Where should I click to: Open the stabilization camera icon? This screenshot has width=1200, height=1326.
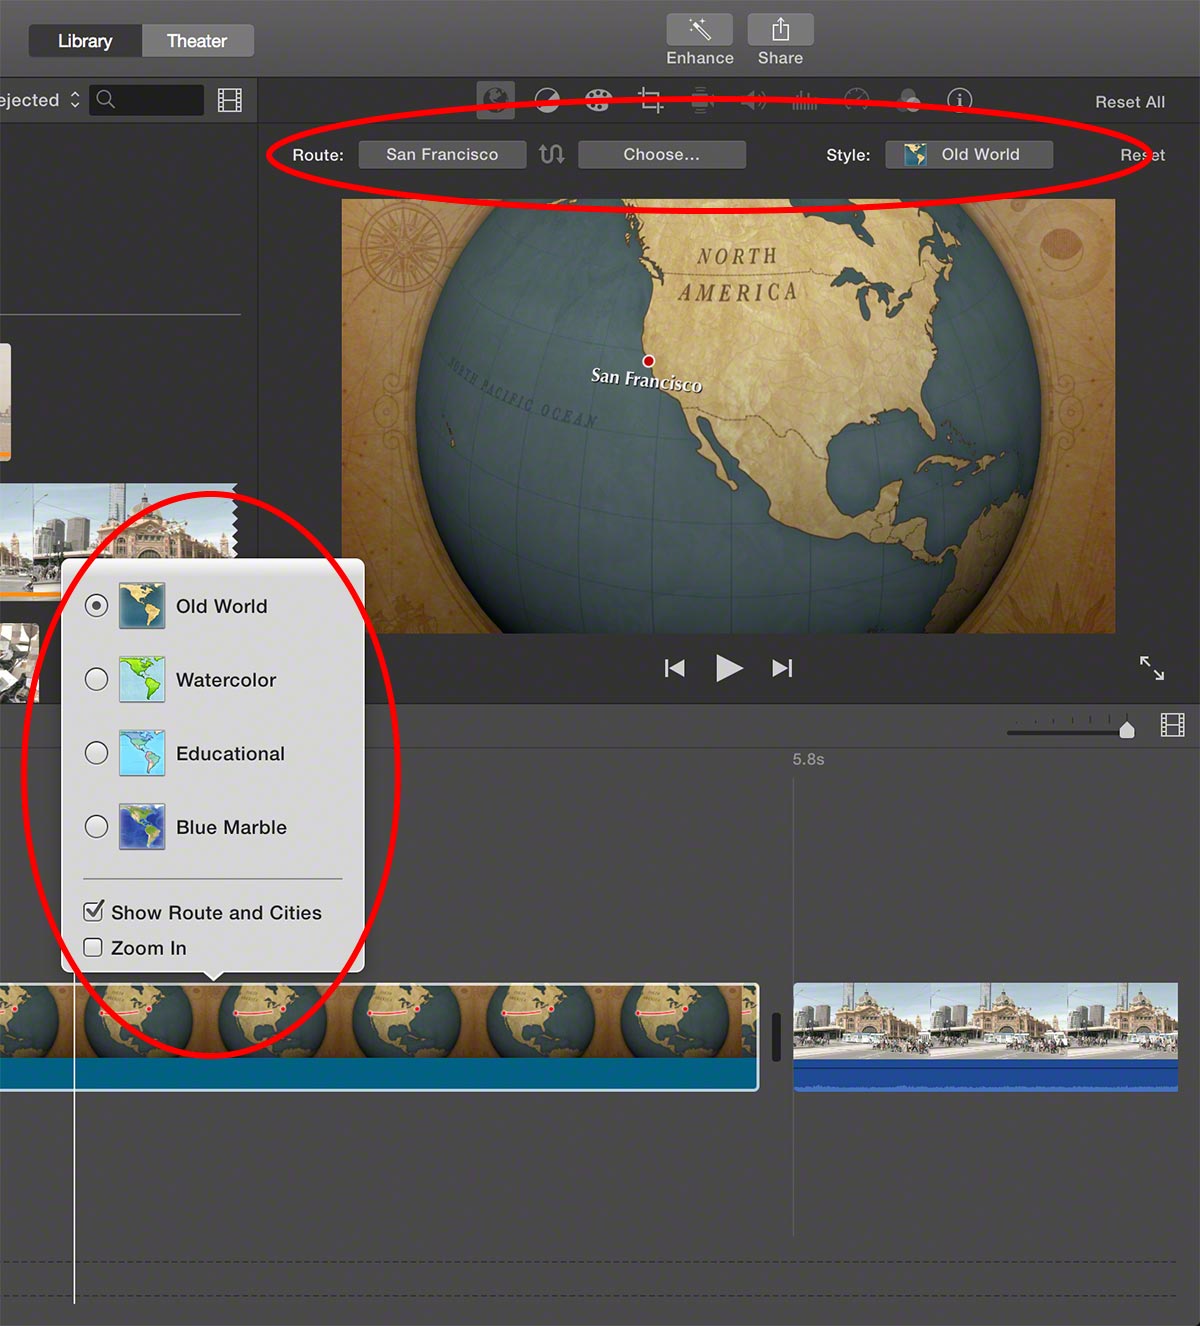click(x=702, y=100)
